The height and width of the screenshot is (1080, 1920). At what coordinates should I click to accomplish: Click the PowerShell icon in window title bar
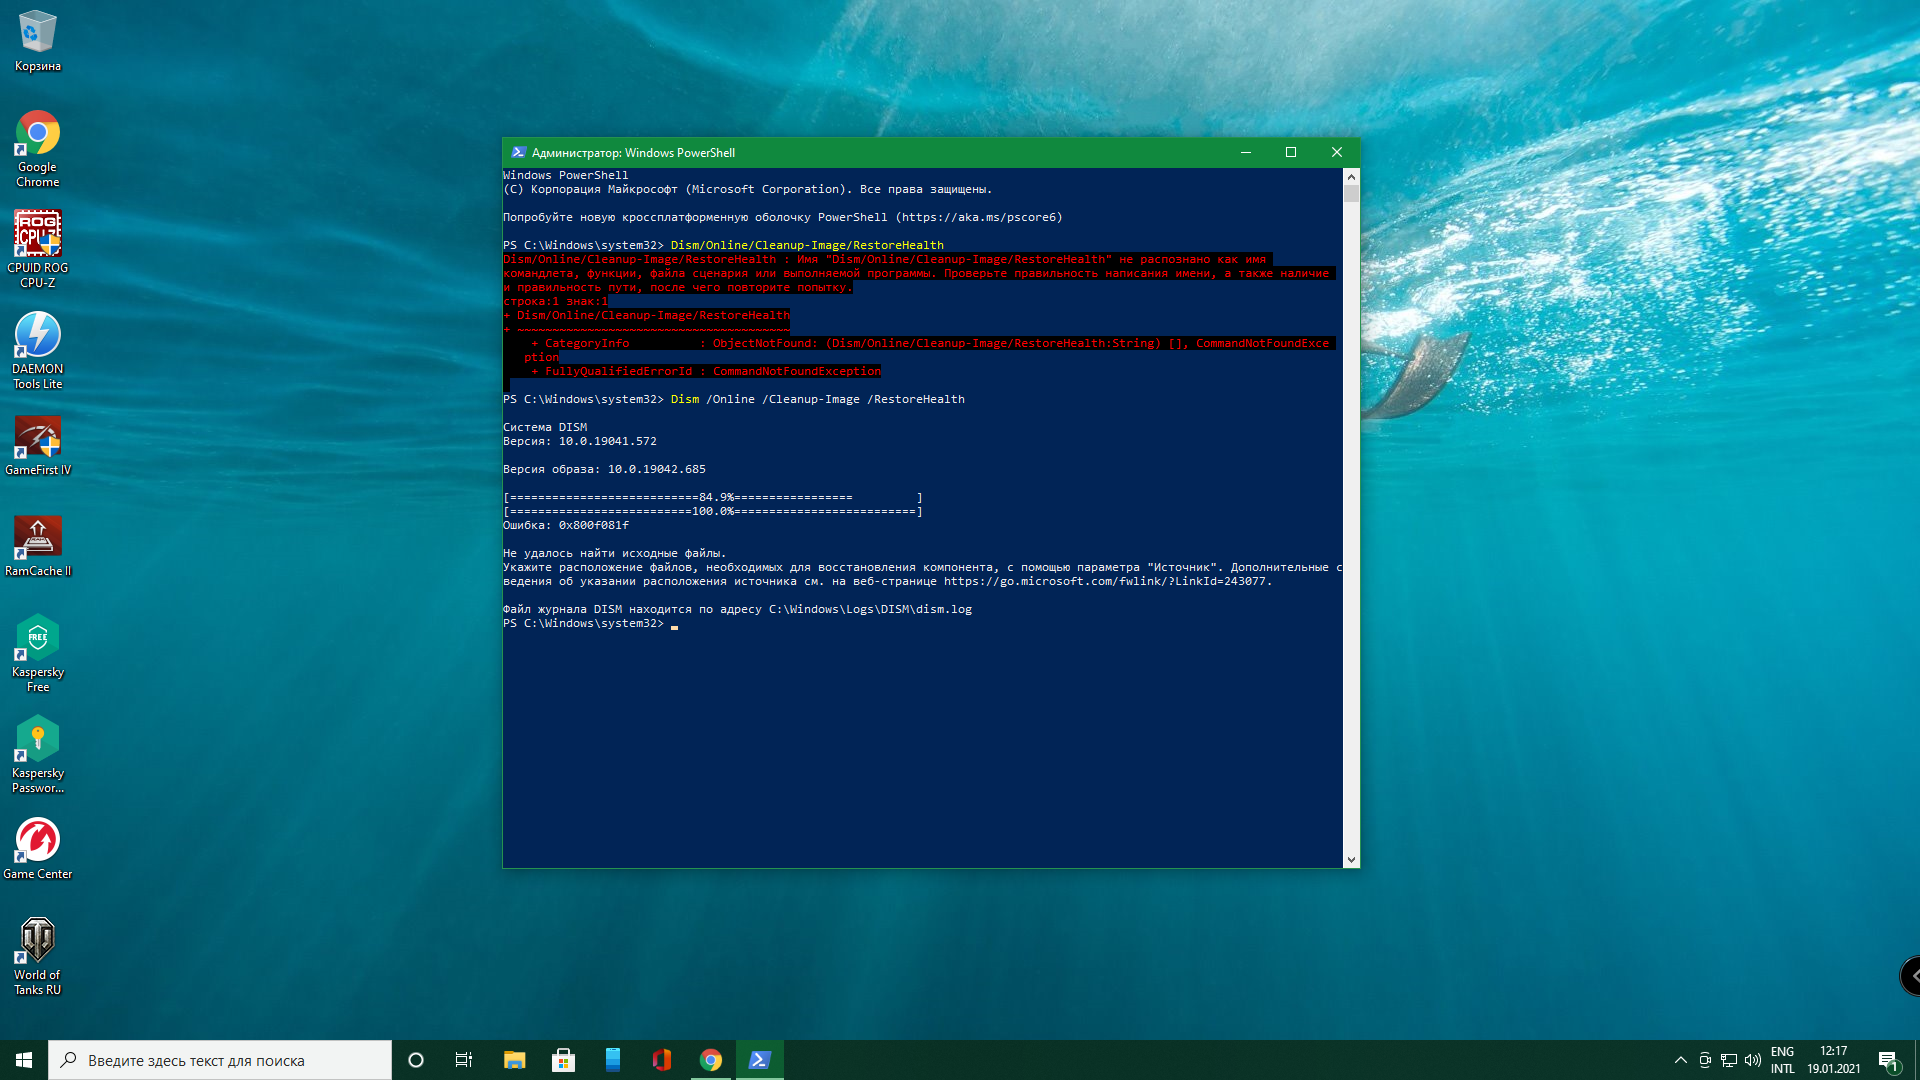[518, 153]
